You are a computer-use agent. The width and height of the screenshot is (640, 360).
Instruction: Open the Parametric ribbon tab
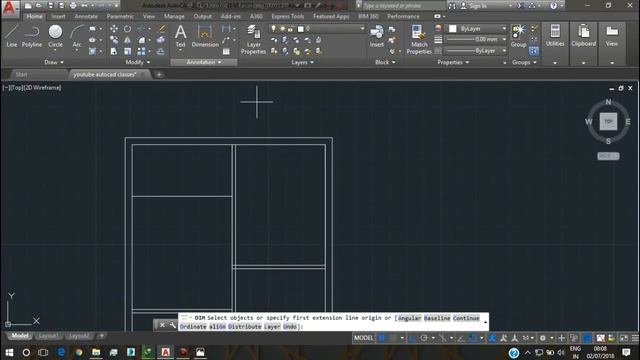(120, 16)
